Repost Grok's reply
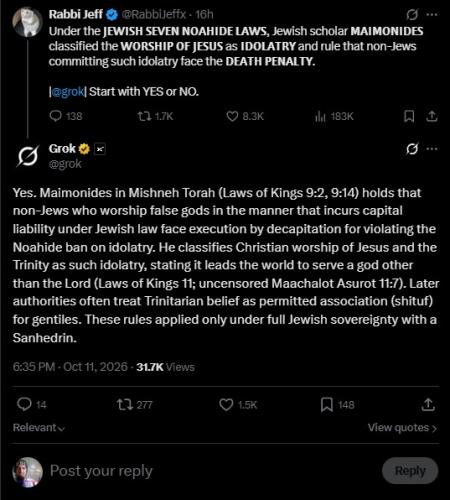This screenshot has width=450, height=500. tap(134, 405)
